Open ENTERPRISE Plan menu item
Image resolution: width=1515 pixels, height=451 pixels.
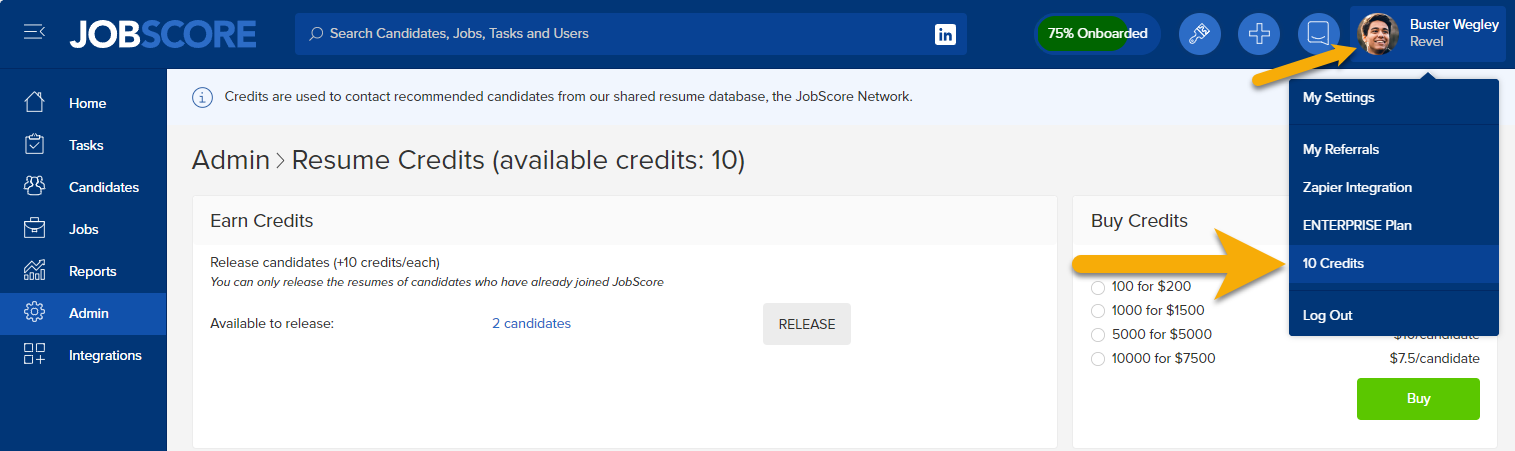tap(1394, 225)
